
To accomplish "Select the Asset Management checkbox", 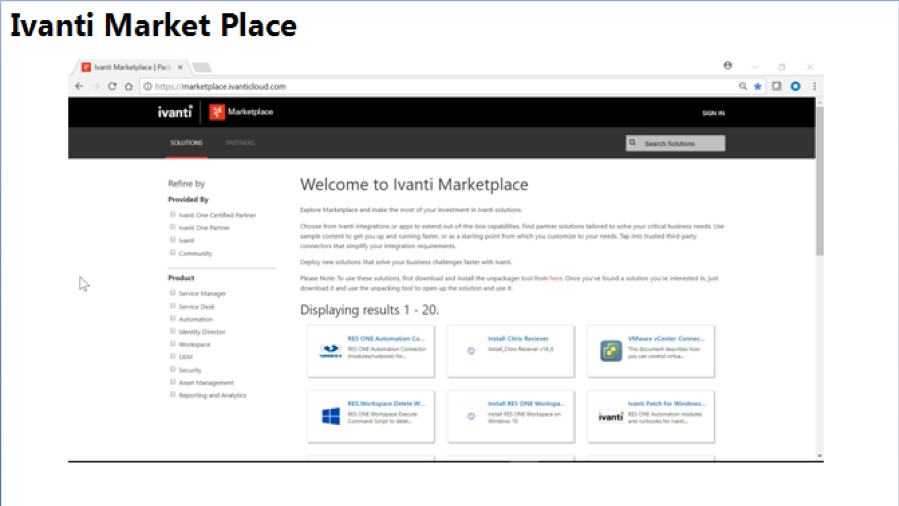I will (x=173, y=382).
